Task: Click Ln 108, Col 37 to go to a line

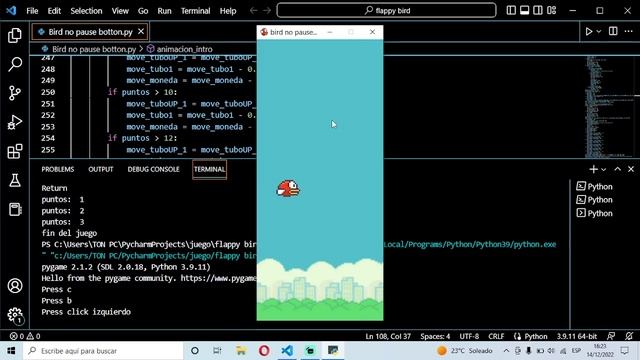Action: pyautogui.click(x=388, y=336)
